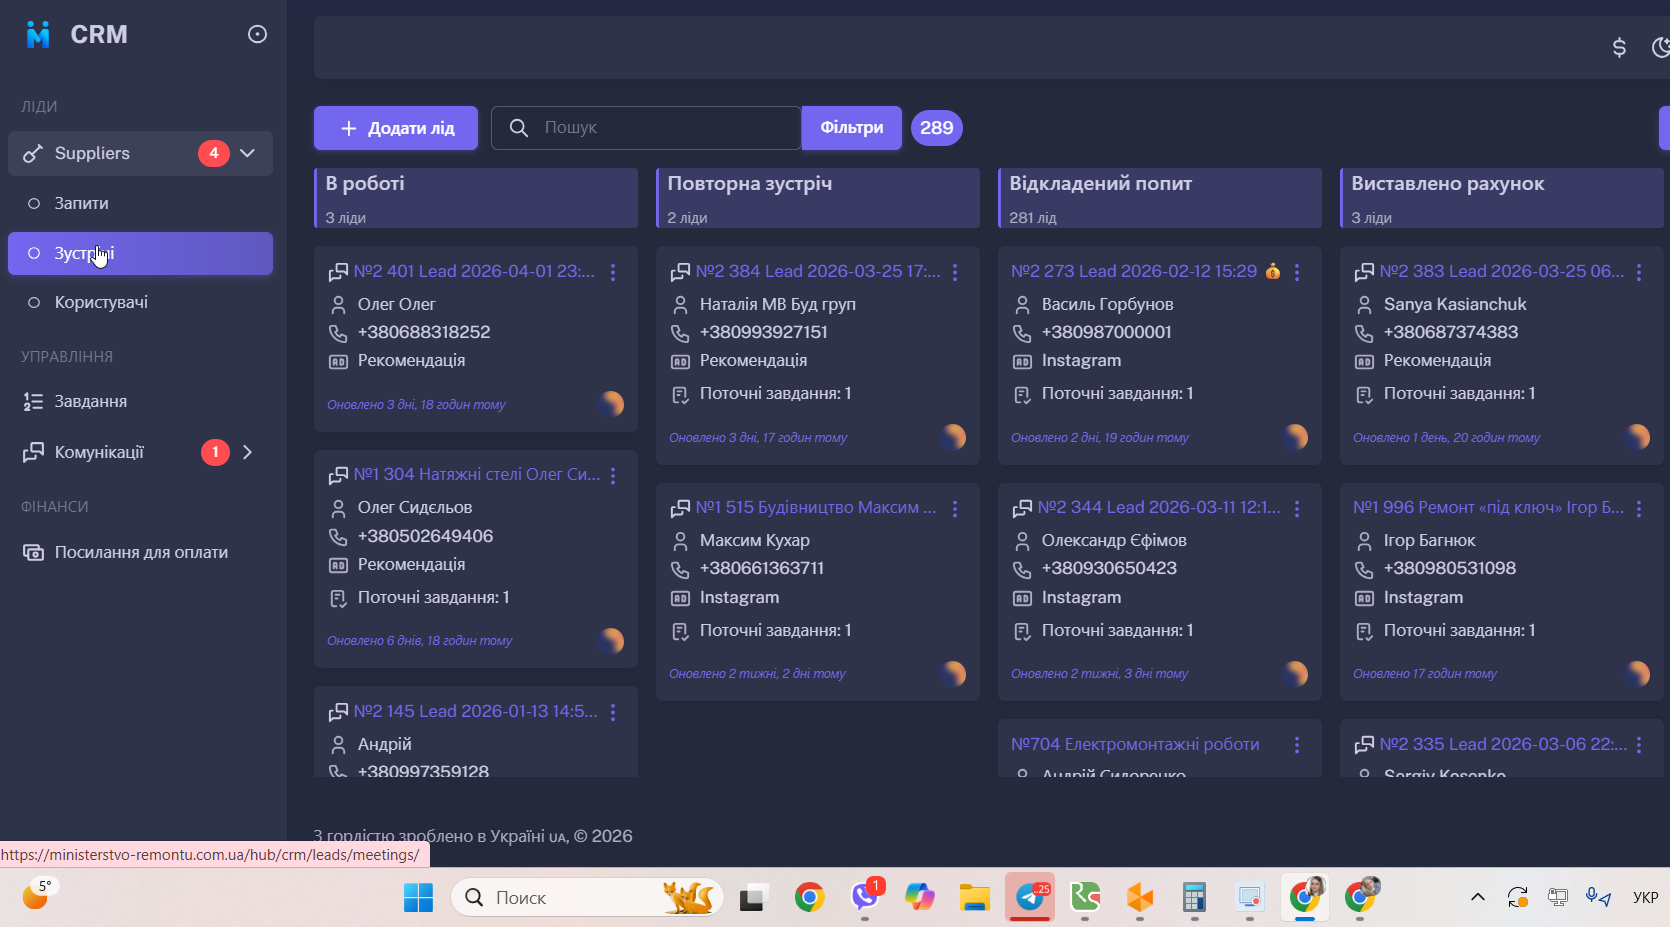Click ad source icon beside Instagram on Максим Кухар card
The image size is (1670, 927).
coord(680,599)
